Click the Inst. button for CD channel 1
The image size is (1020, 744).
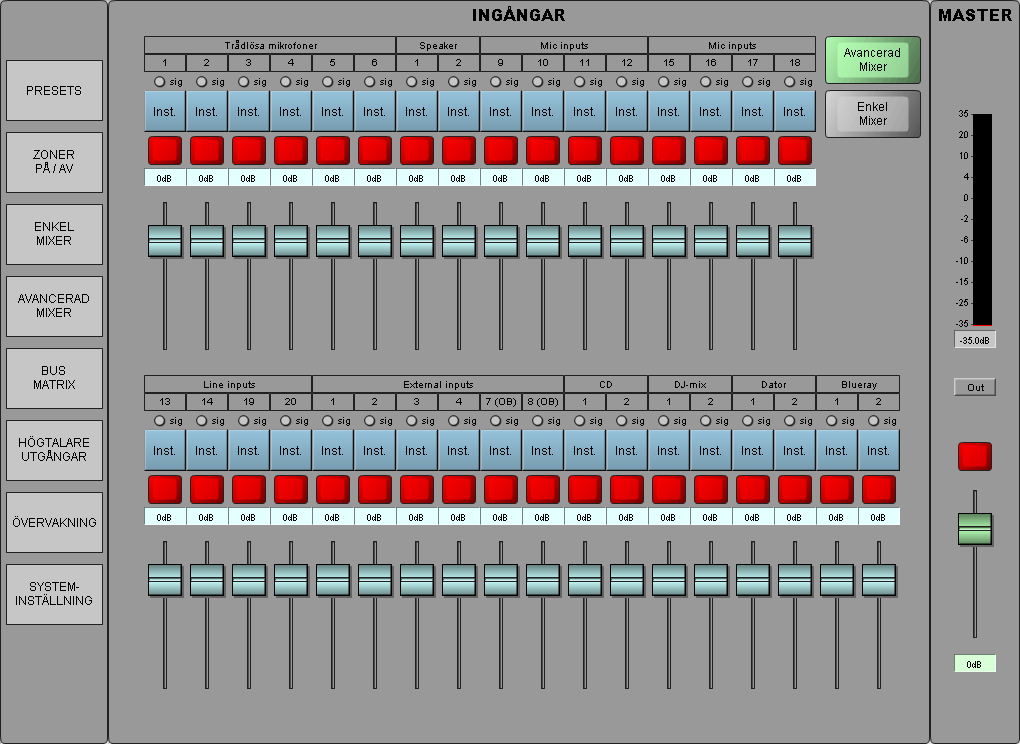click(585, 451)
